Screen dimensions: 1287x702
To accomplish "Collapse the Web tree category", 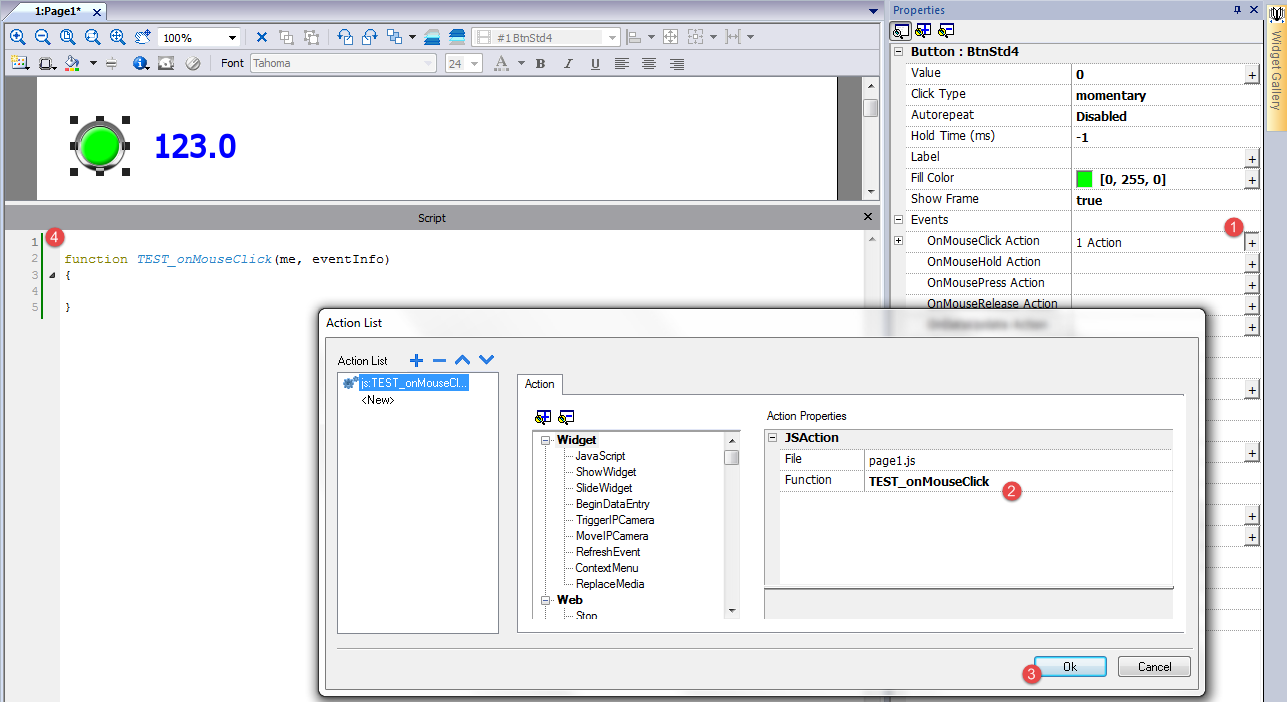I will click(546, 600).
